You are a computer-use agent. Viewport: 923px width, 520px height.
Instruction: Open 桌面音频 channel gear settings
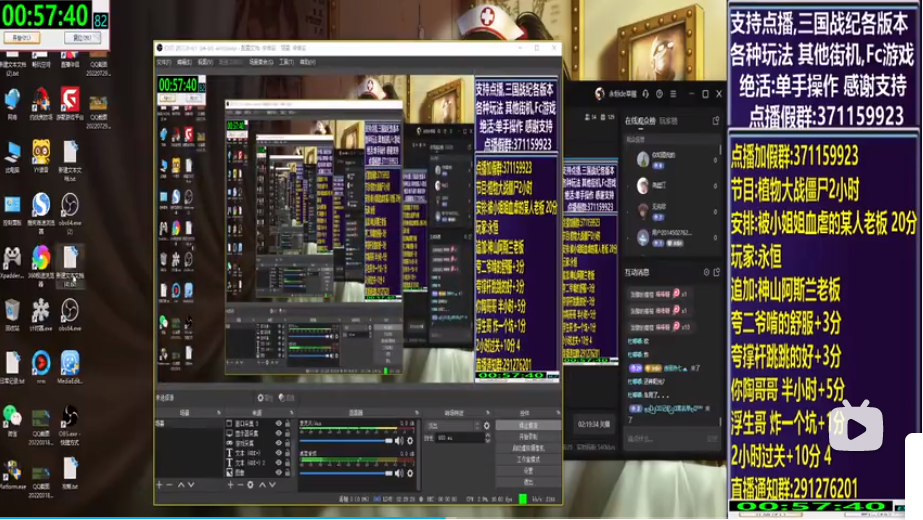(x=410, y=473)
